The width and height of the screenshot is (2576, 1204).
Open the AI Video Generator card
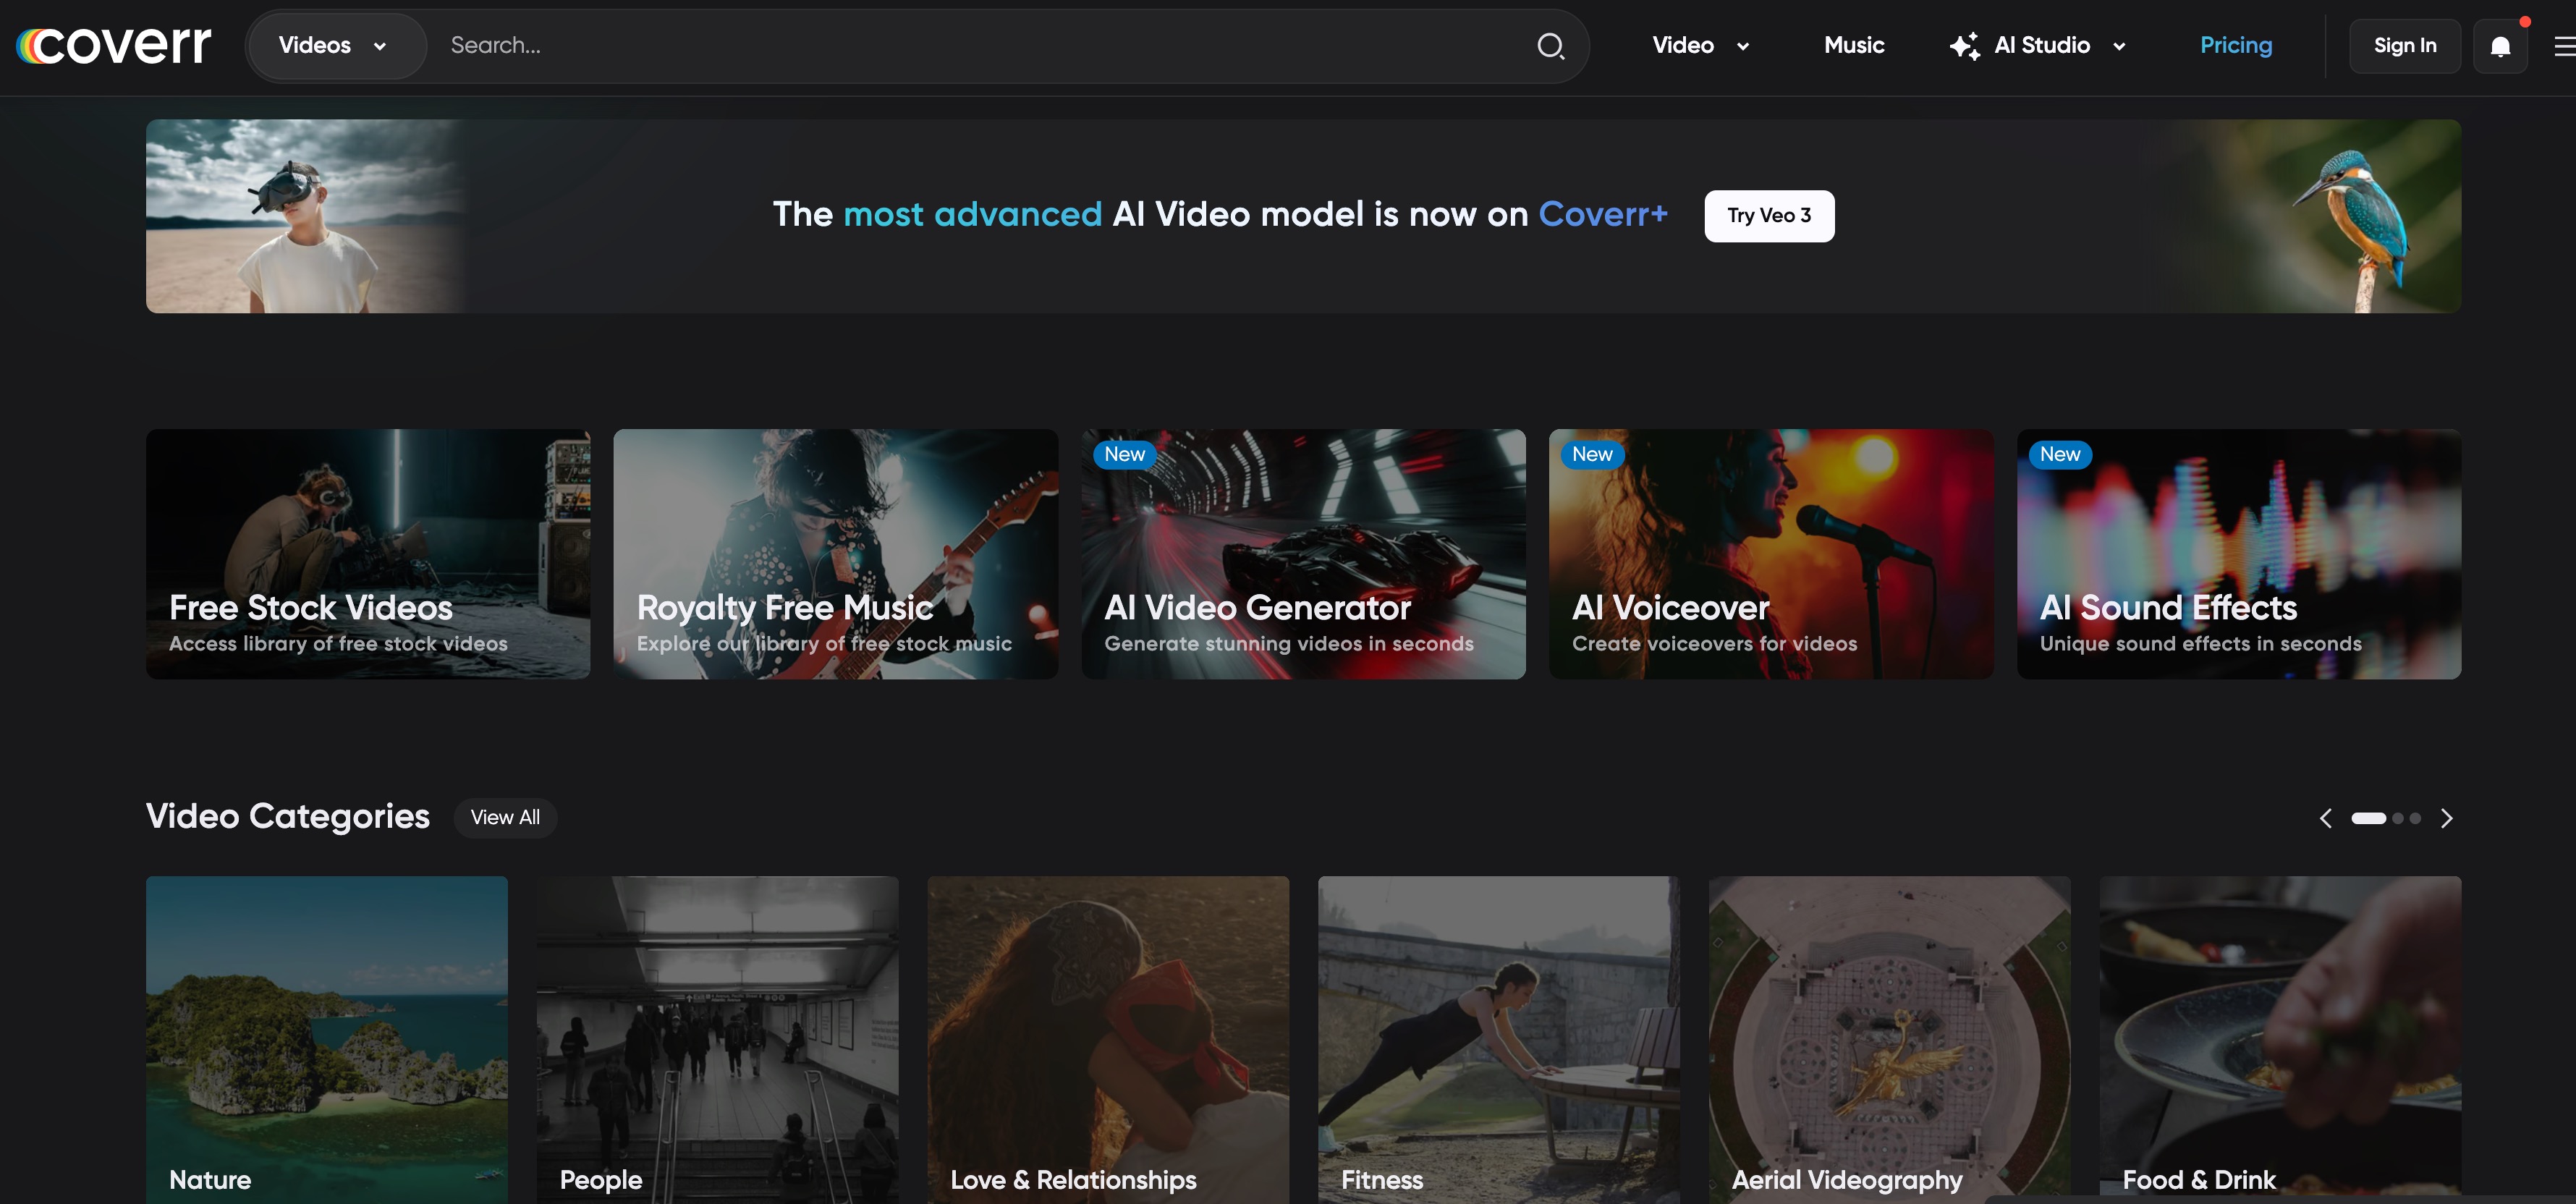(1303, 554)
